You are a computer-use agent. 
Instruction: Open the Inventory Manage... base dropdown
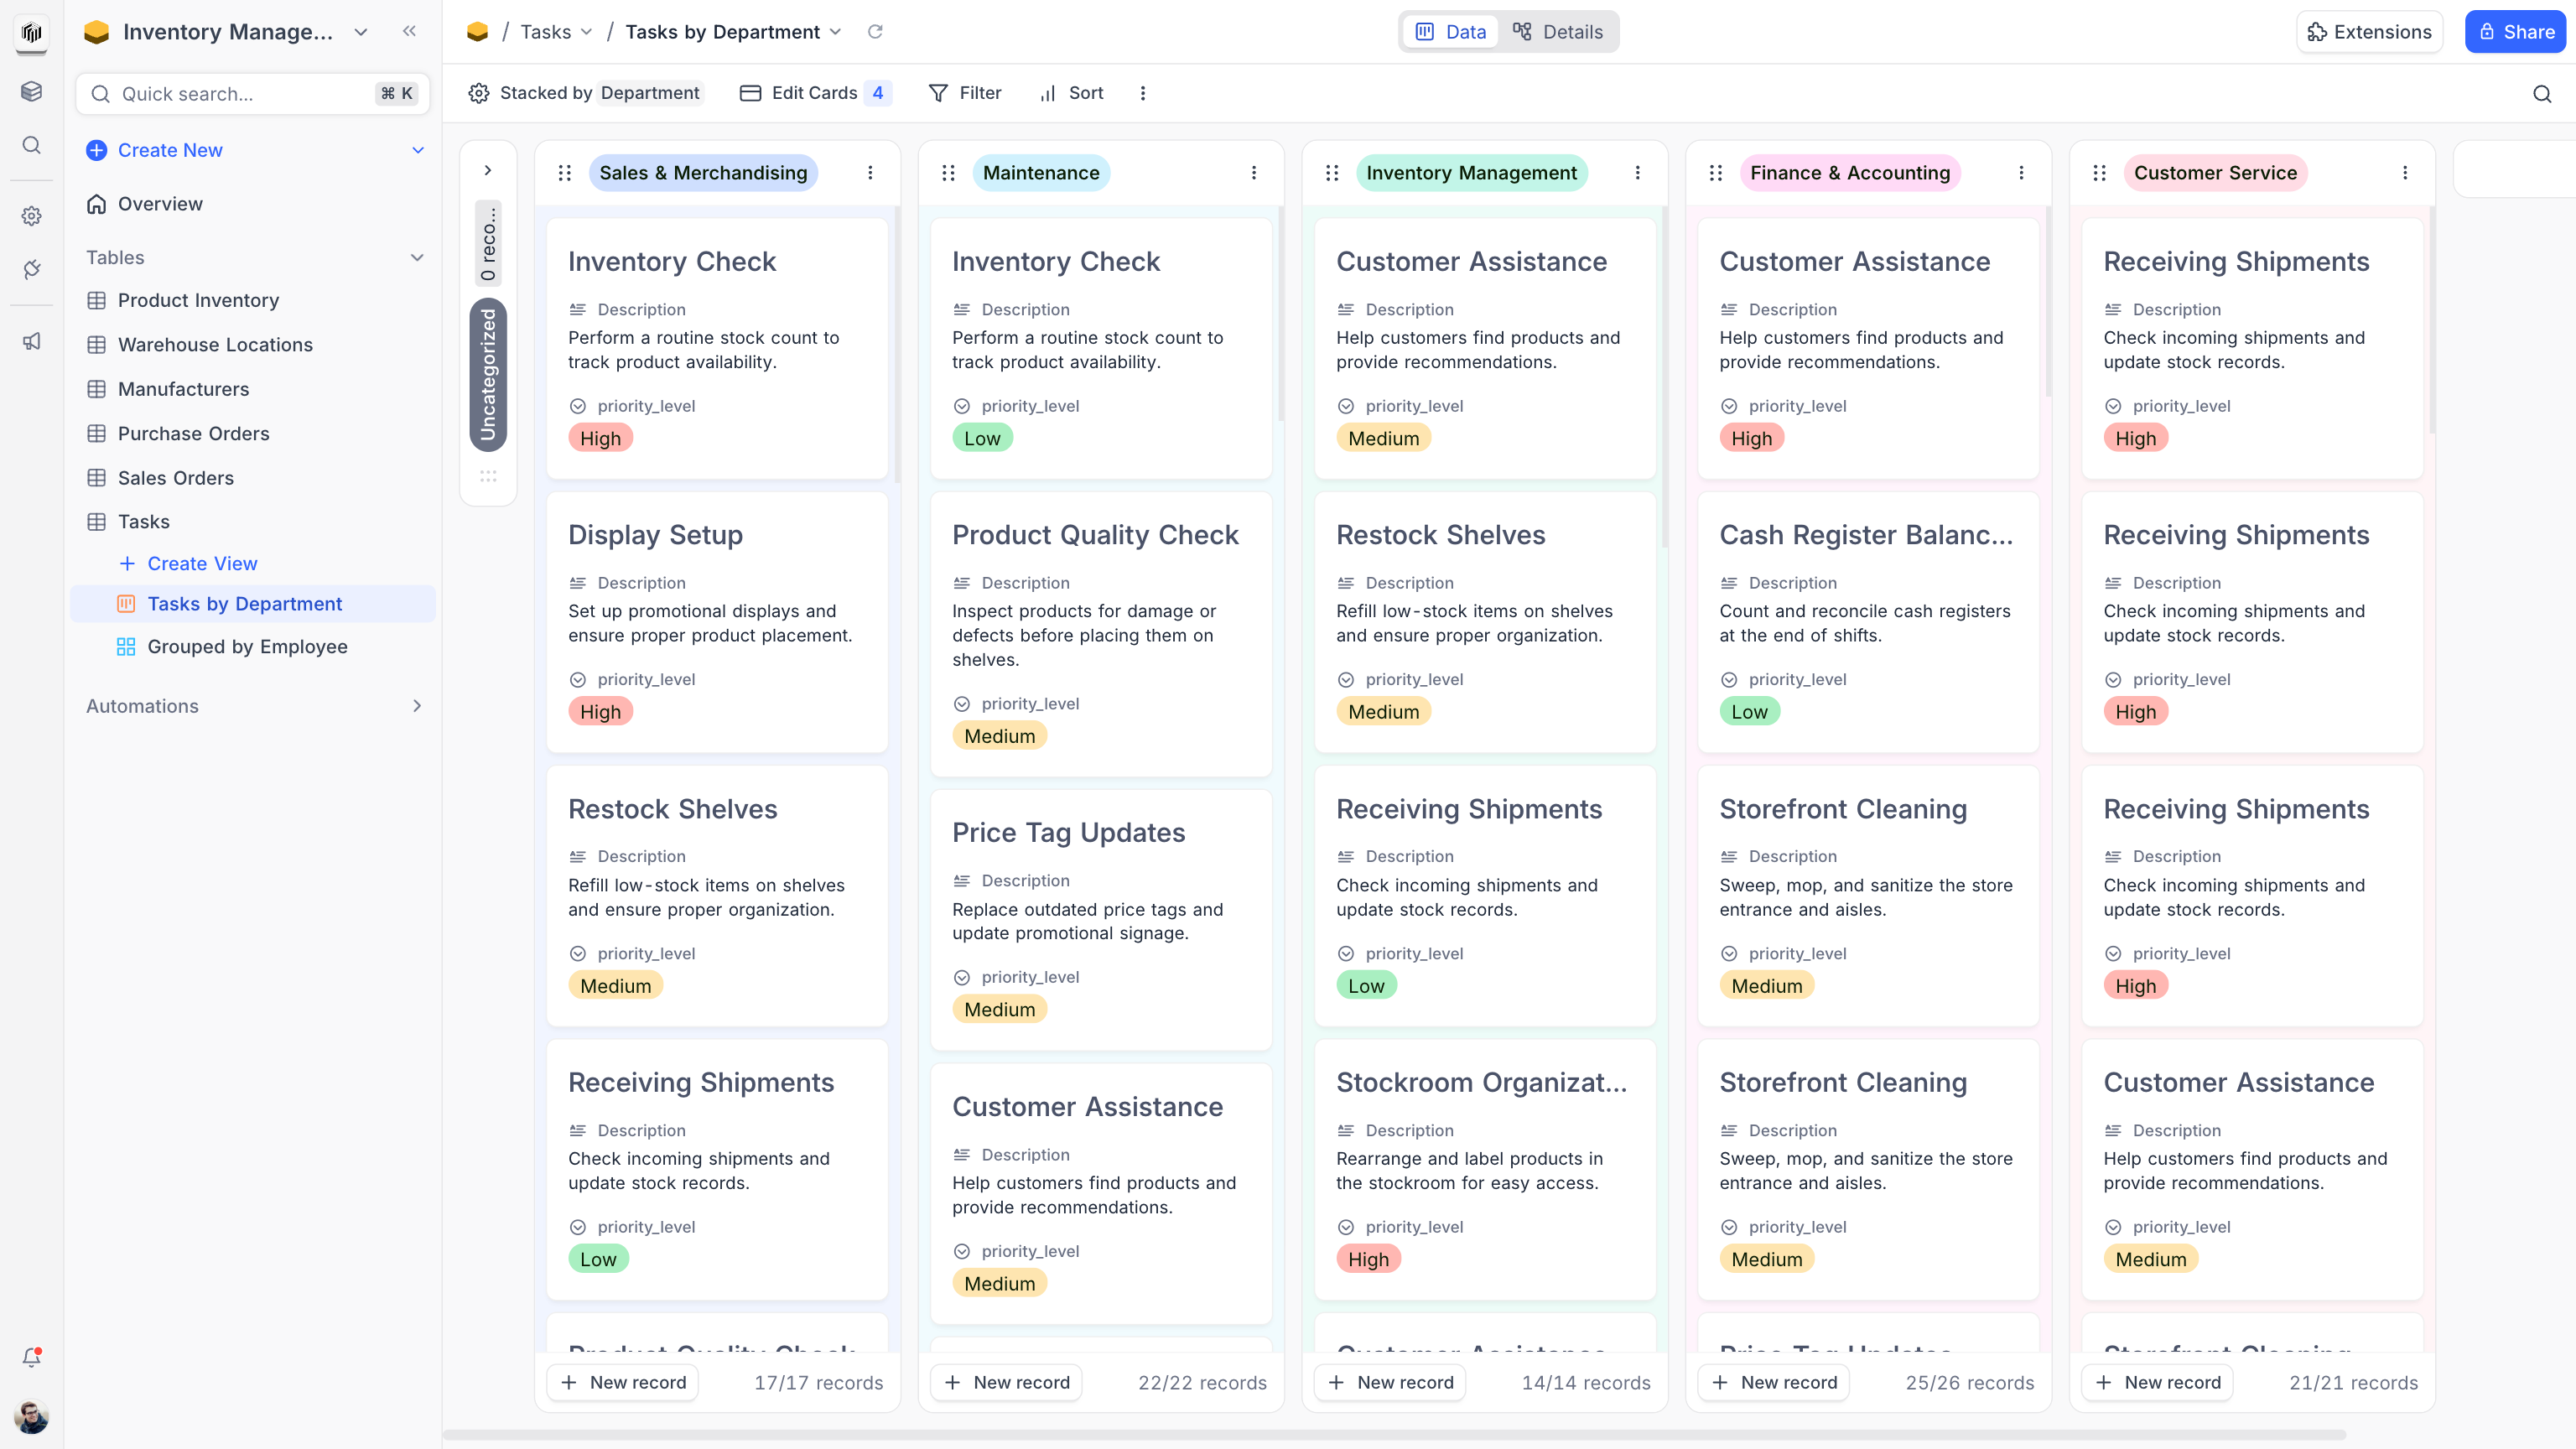[361, 32]
